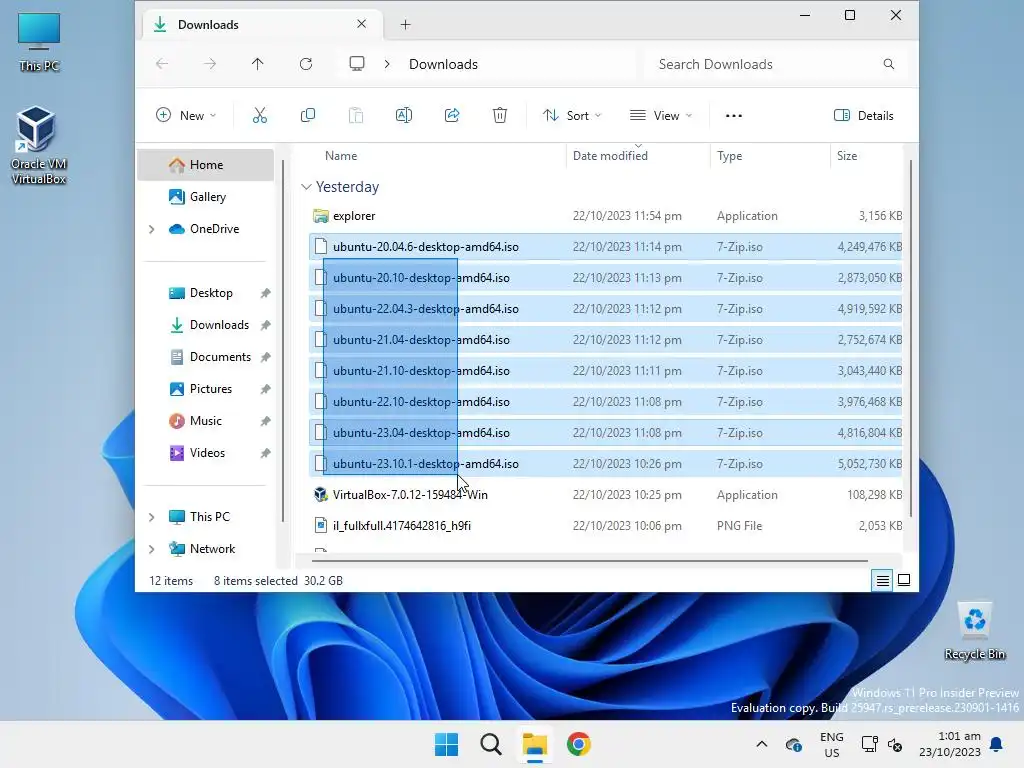Open the notification bell

click(997, 744)
